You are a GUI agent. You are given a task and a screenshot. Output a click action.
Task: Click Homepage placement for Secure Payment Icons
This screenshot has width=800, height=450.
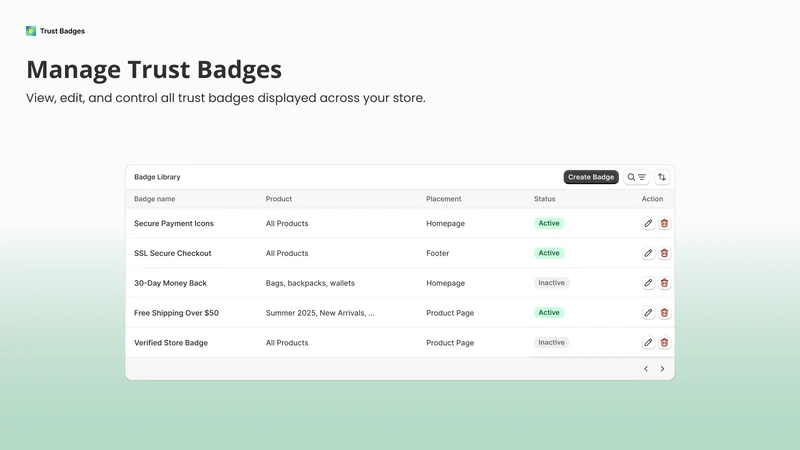[x=445, y=223]
